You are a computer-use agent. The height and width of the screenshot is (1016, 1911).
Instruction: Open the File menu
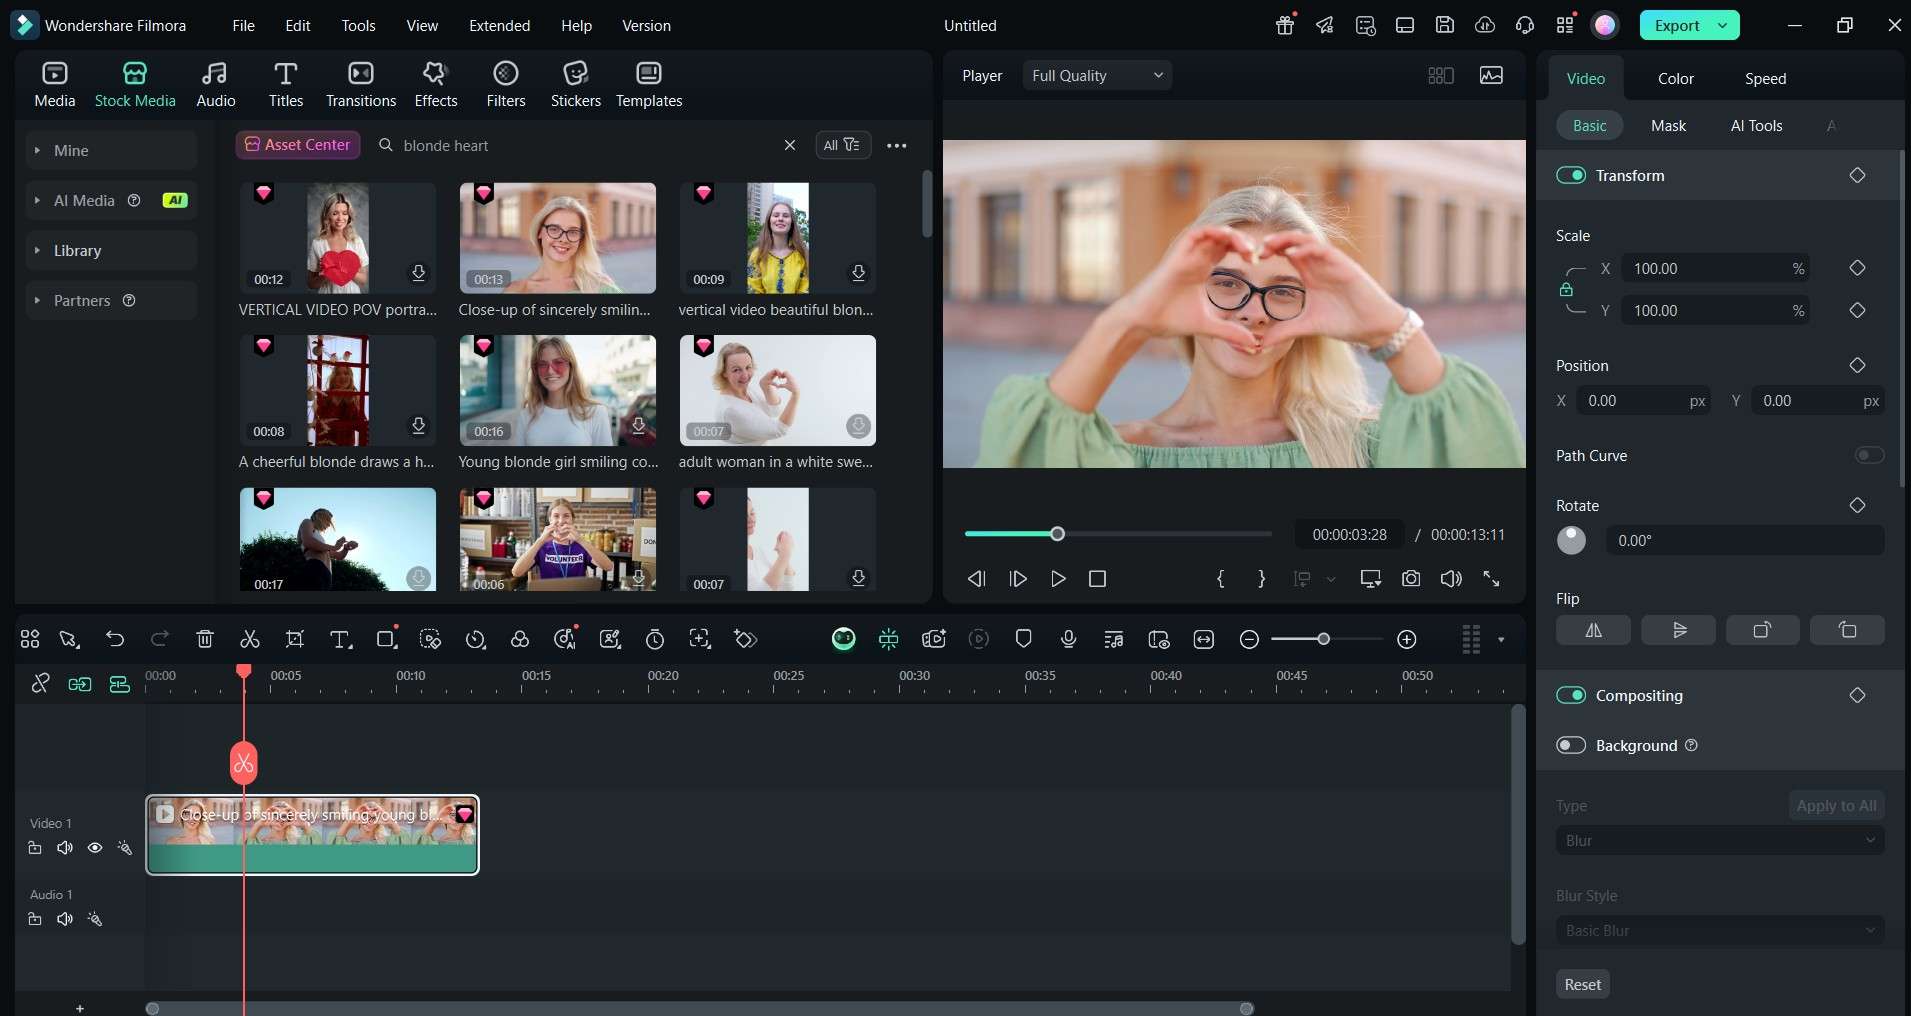(x=243, y=25)
